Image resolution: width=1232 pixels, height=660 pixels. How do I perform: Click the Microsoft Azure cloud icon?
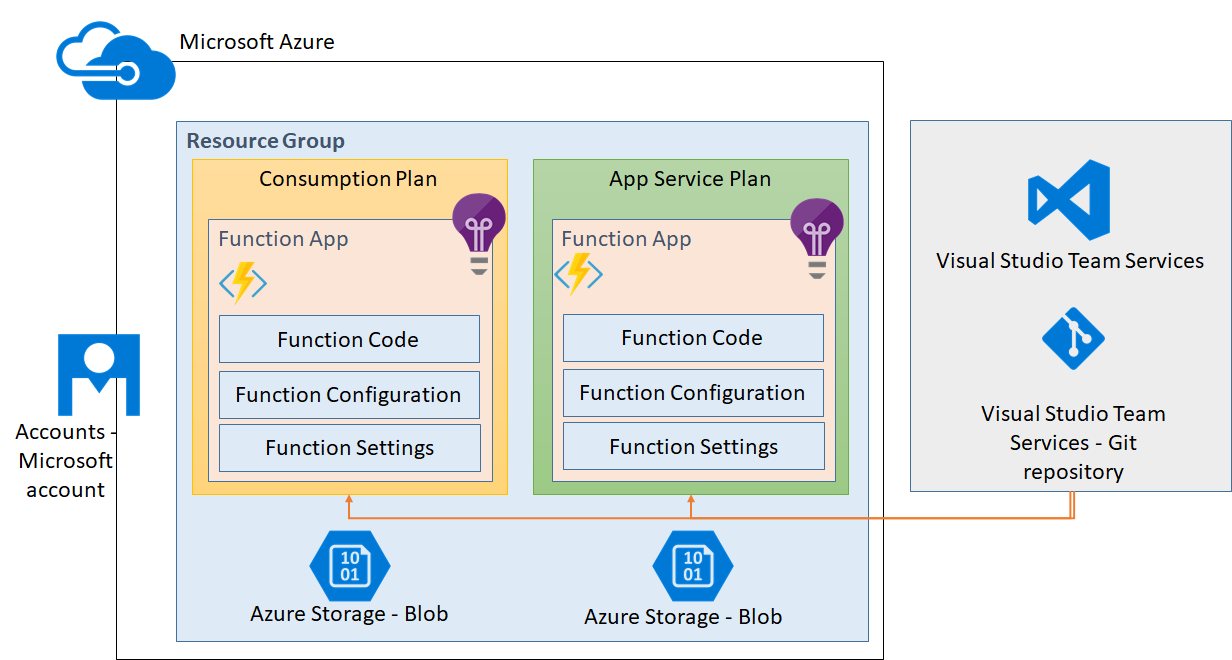tap(116, 62)
